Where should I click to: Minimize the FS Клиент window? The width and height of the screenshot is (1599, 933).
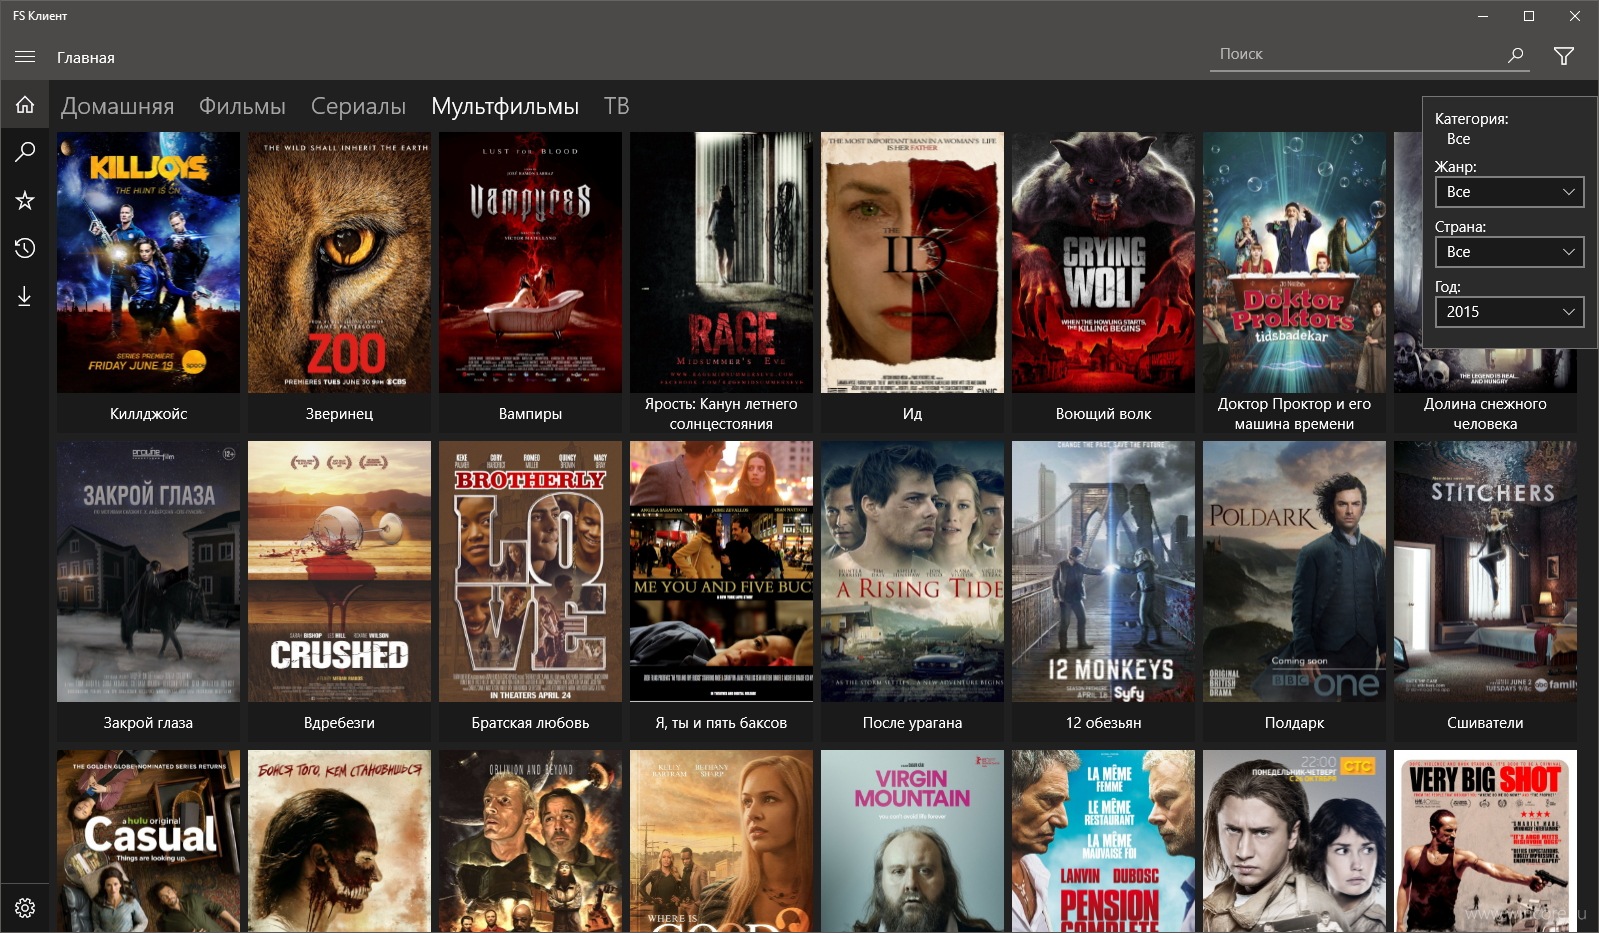pos(1483,16)
